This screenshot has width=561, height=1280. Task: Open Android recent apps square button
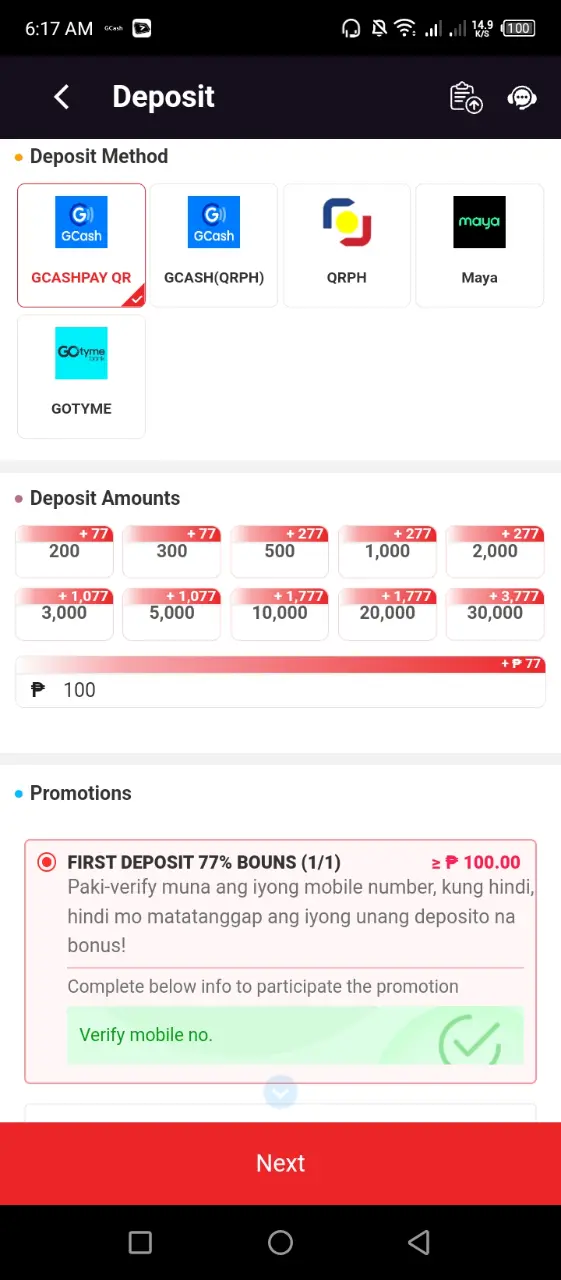point(141,1242)
